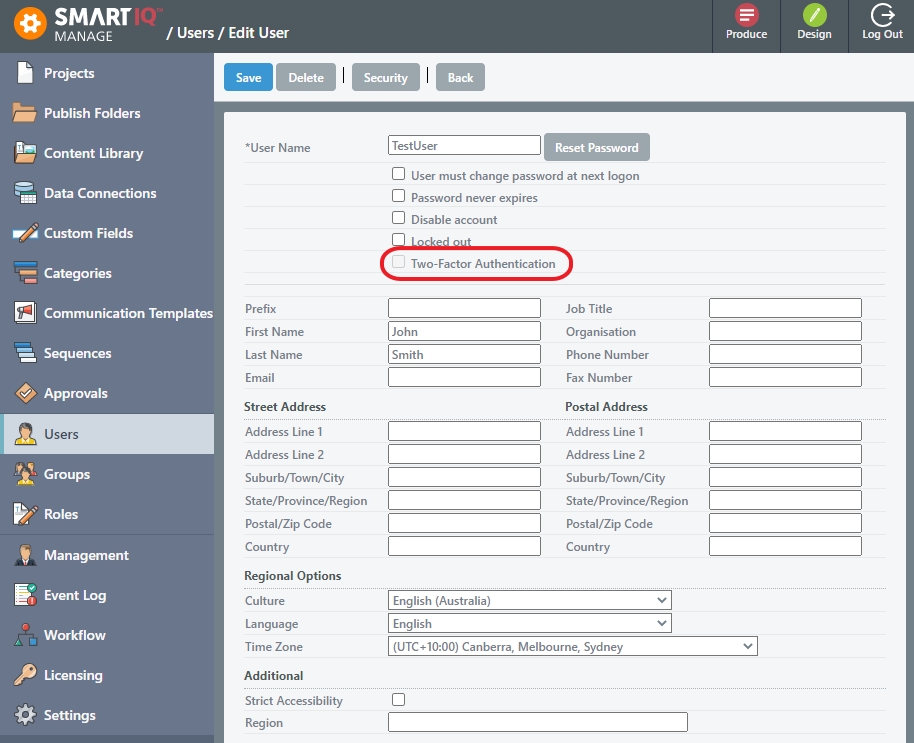Enable User must change password at next logon
The image size is (914, 743).
[398, 174]
